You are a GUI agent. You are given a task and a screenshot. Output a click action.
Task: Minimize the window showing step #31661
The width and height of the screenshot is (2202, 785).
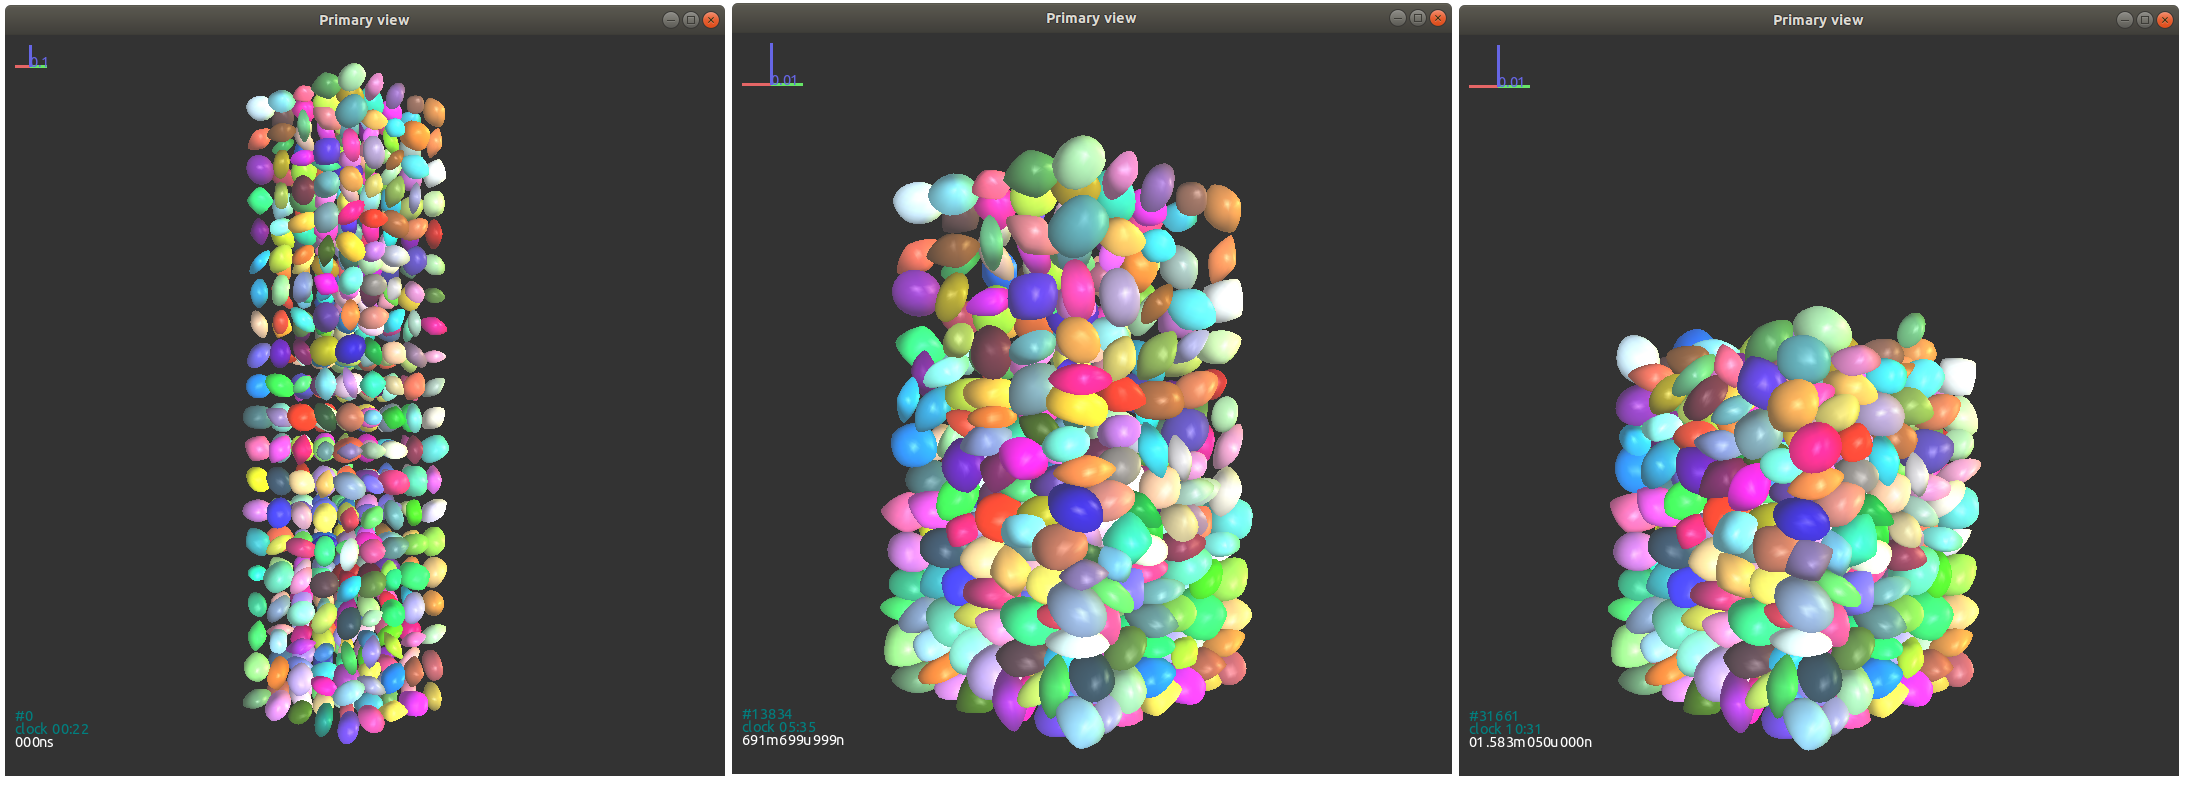(2125, 20)
